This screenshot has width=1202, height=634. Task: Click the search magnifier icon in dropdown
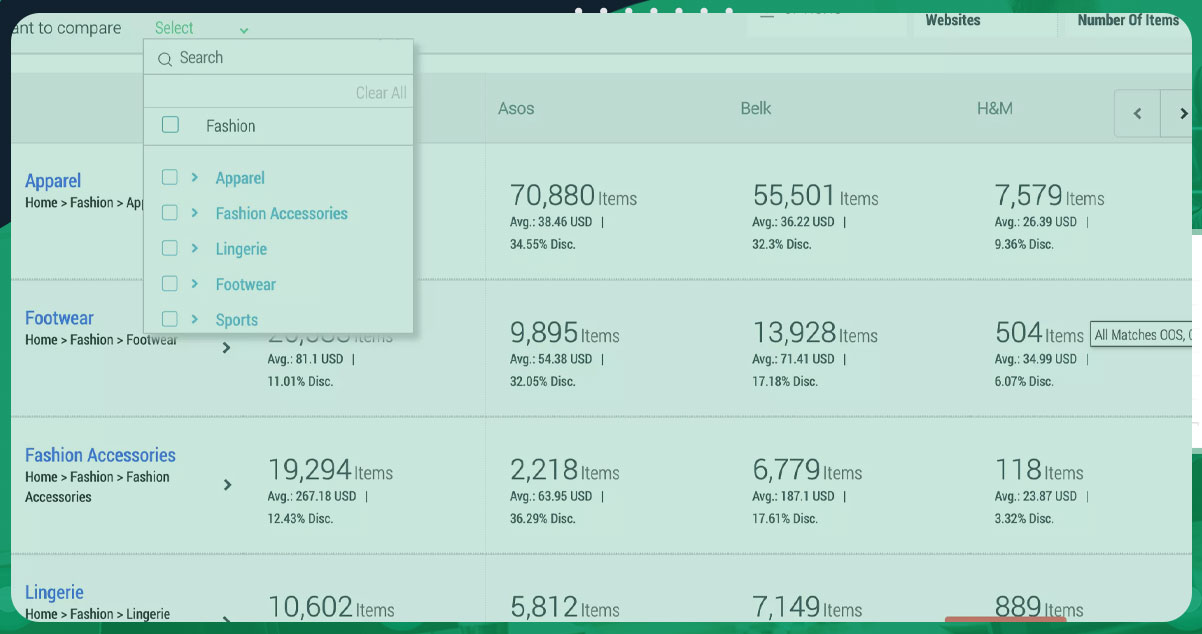coord(165,59)
